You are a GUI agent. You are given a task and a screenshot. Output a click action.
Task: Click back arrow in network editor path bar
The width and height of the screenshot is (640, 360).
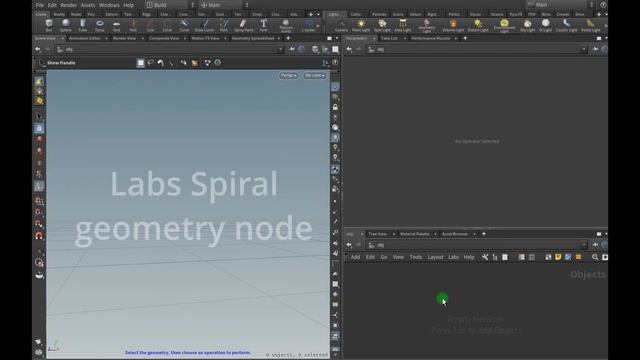[349, 245]
